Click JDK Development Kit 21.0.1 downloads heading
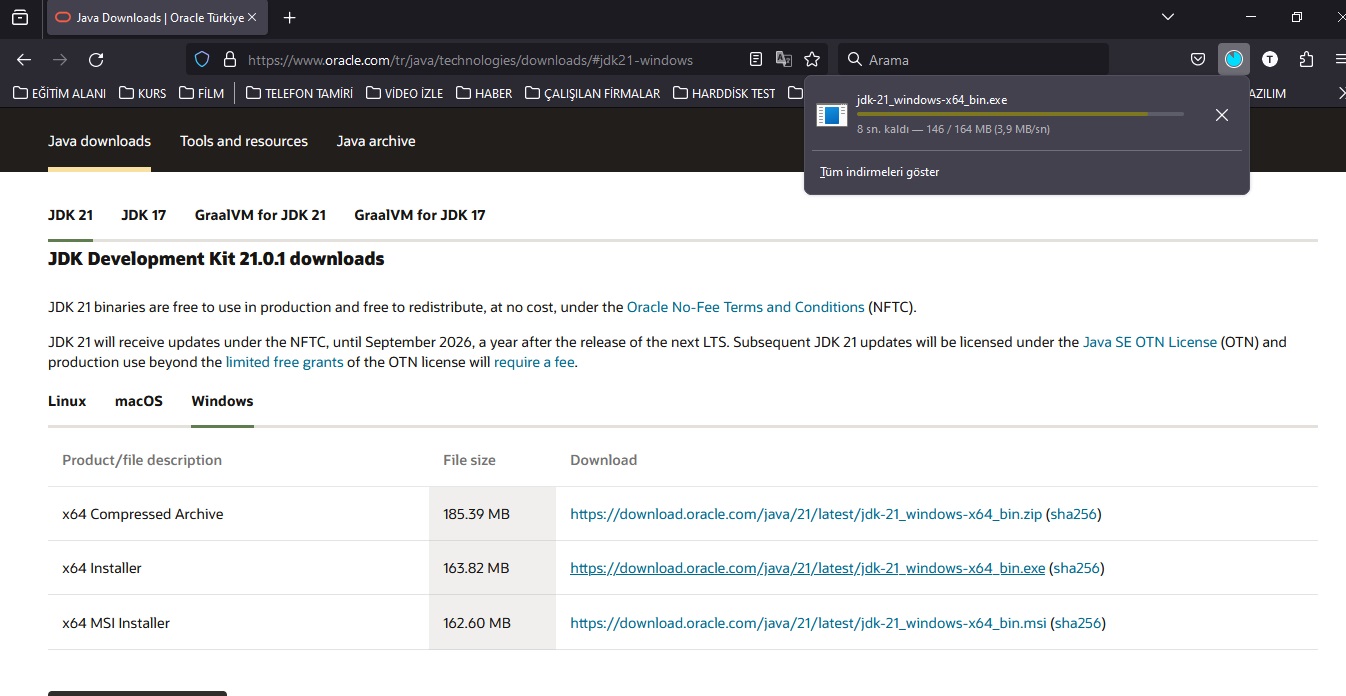Viewport: 1346px width, 696px height. [x=216, y=259]
